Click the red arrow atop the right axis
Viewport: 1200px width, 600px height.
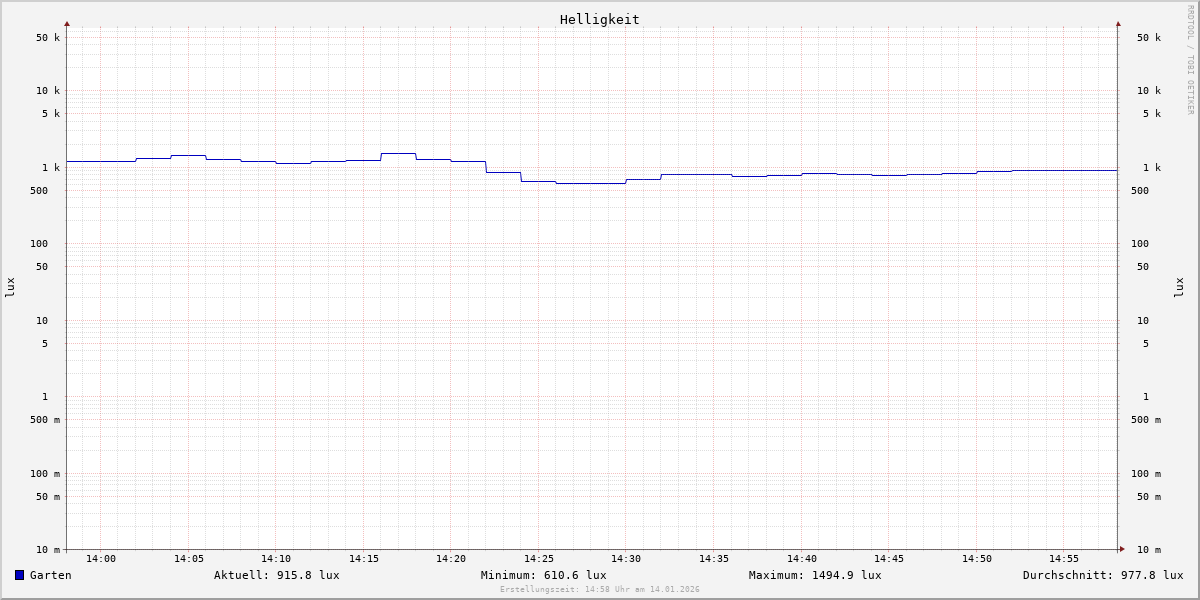coord(1118,23)
